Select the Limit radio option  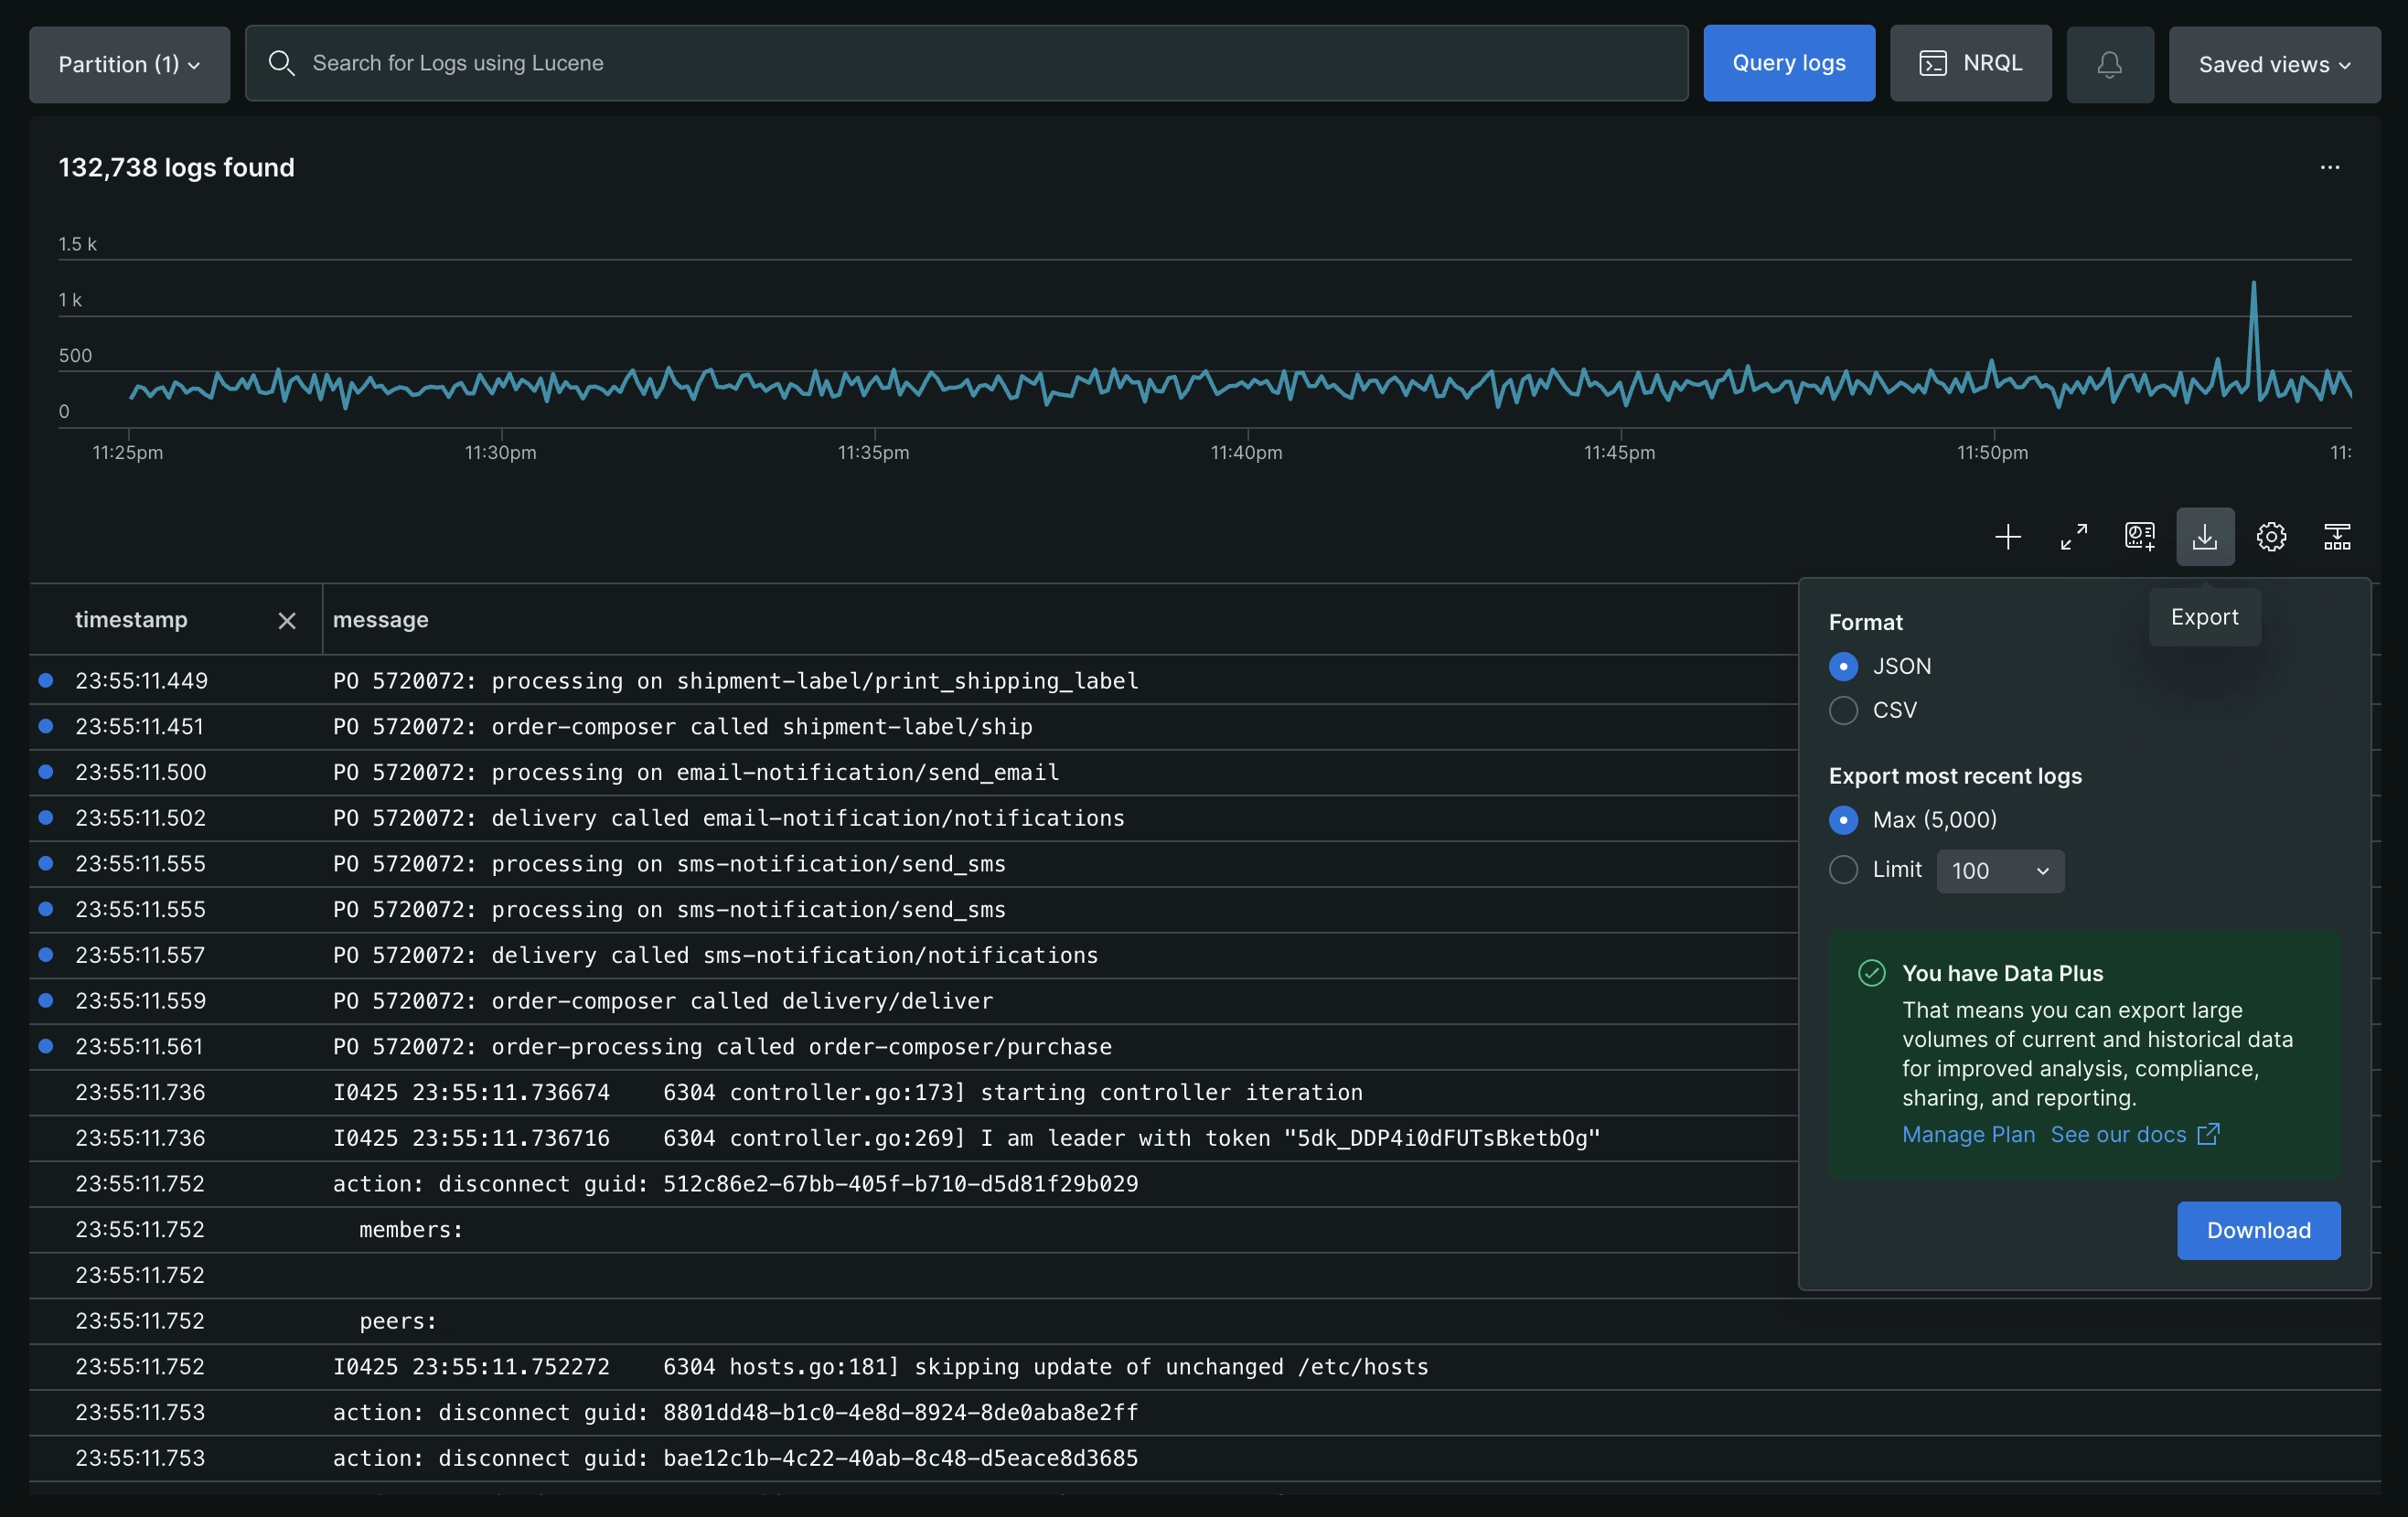pos(1843,870)
